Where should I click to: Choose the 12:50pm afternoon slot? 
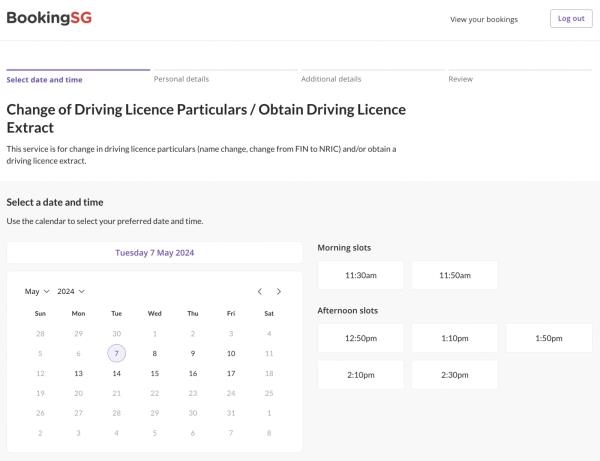[x=360, y=338]
